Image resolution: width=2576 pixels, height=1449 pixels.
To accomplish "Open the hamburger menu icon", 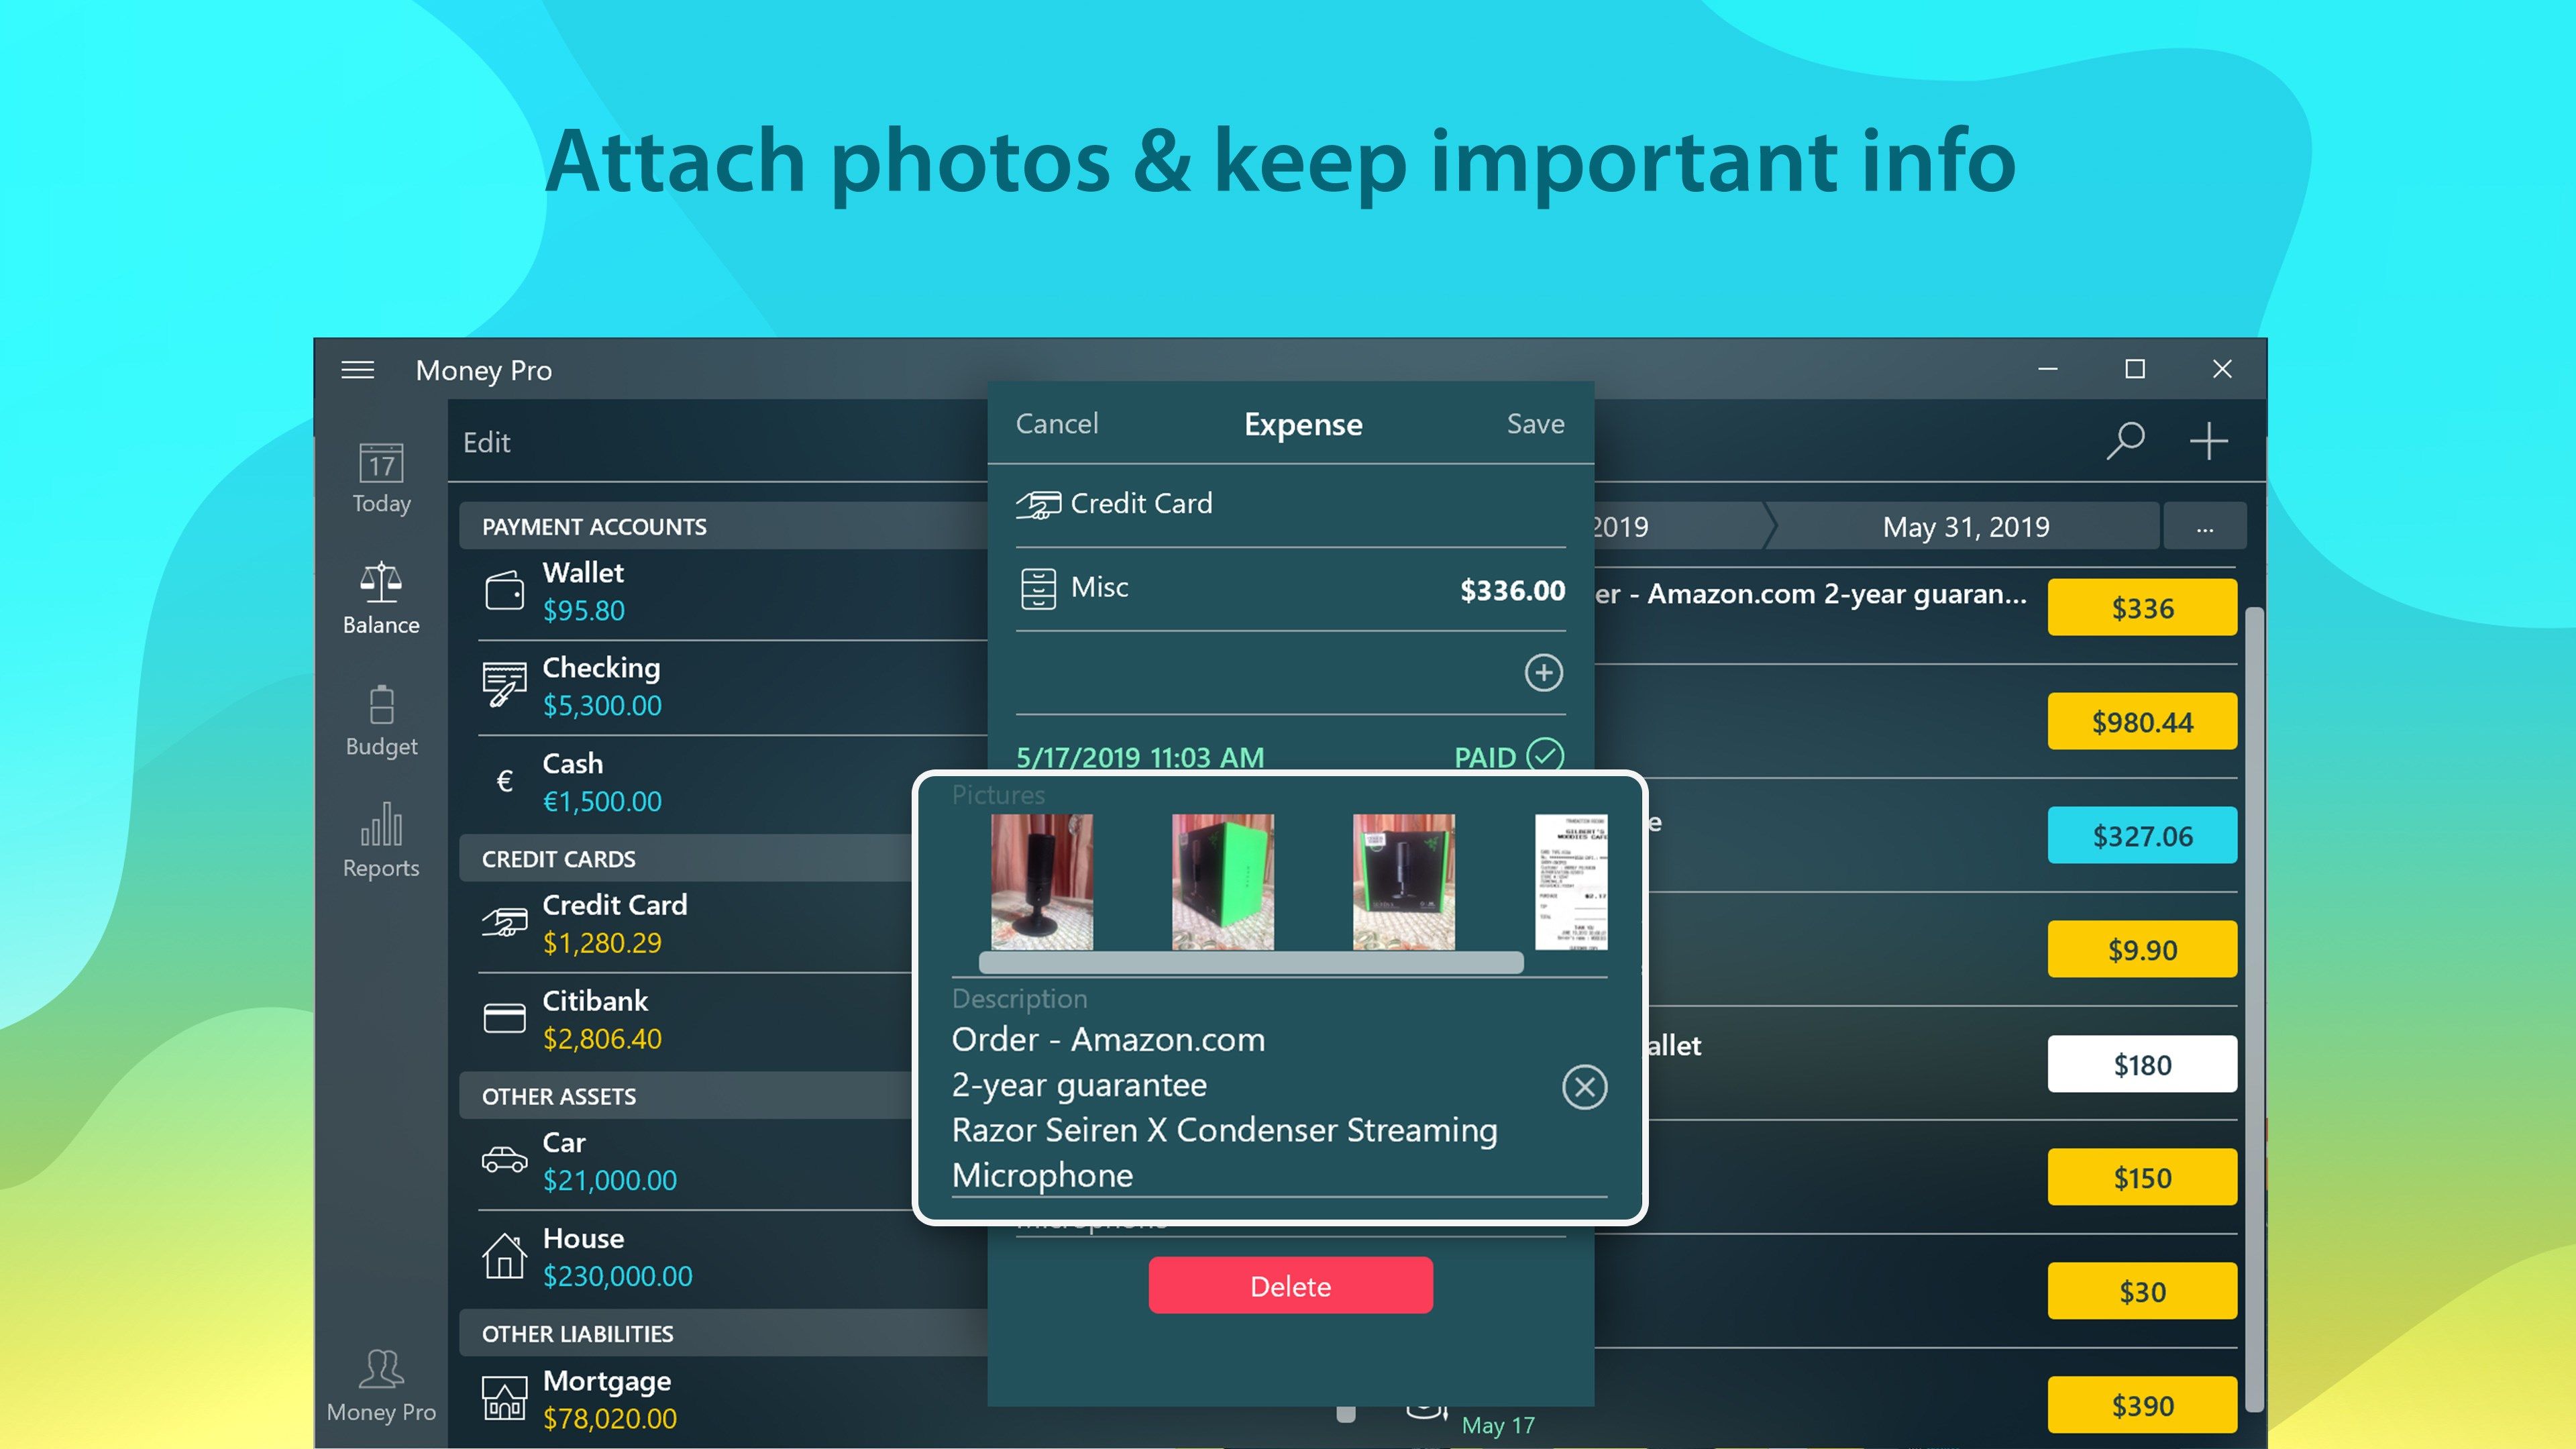I will [358, 370].
